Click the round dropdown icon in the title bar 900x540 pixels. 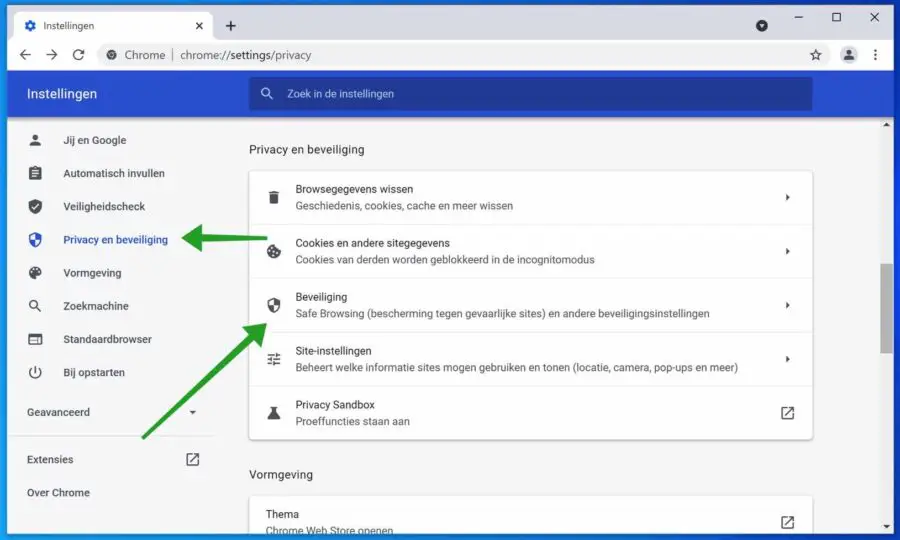[x=762, y=26]
